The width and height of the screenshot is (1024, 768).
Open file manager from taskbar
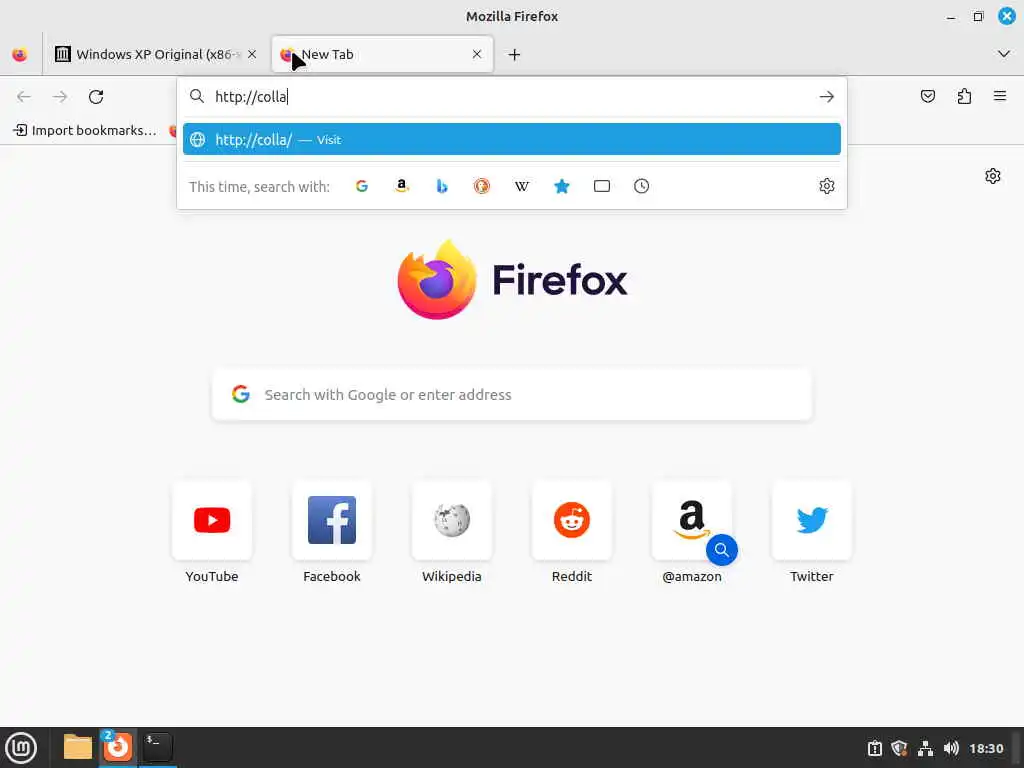78,747
